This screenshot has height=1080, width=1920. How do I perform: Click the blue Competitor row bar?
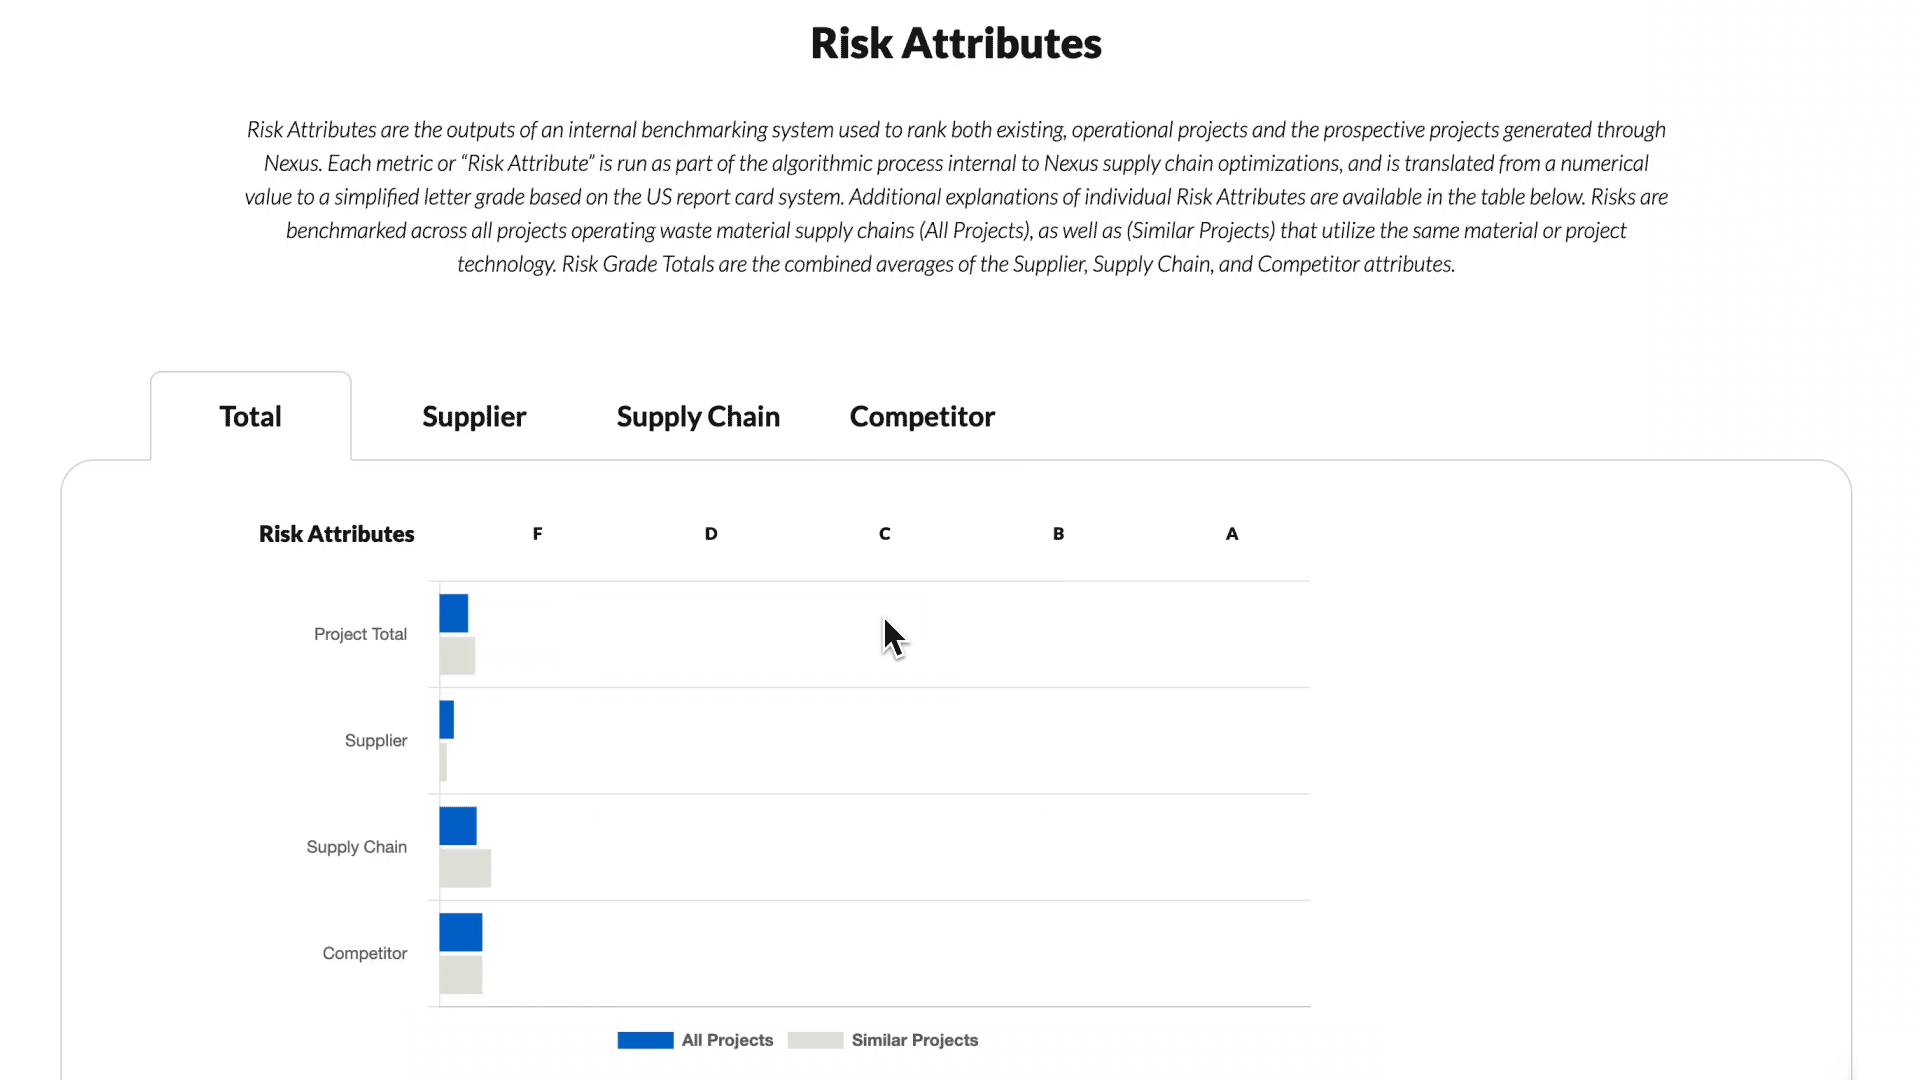[461, 932]
